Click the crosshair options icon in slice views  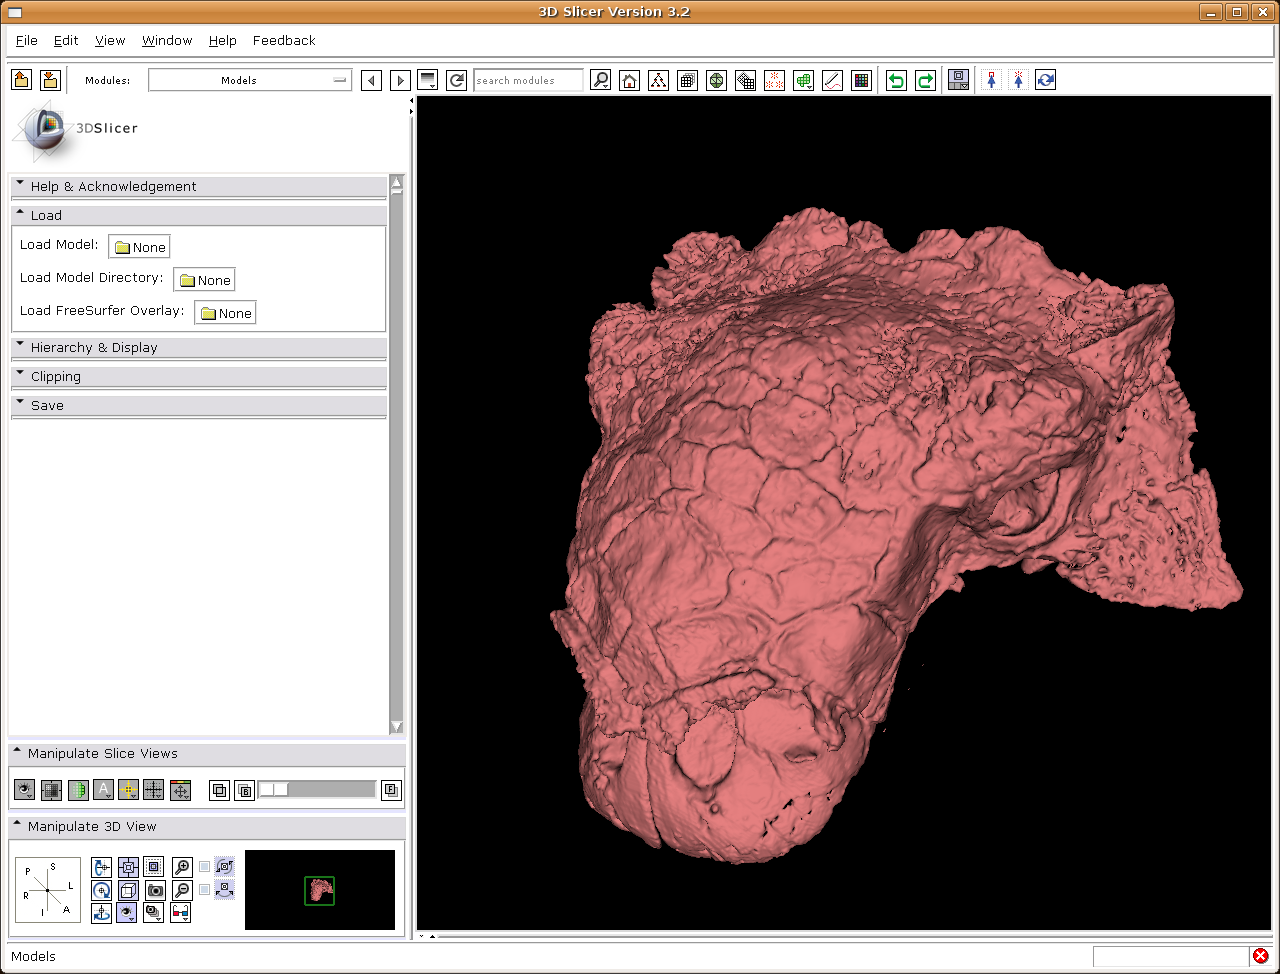(128, 790)
